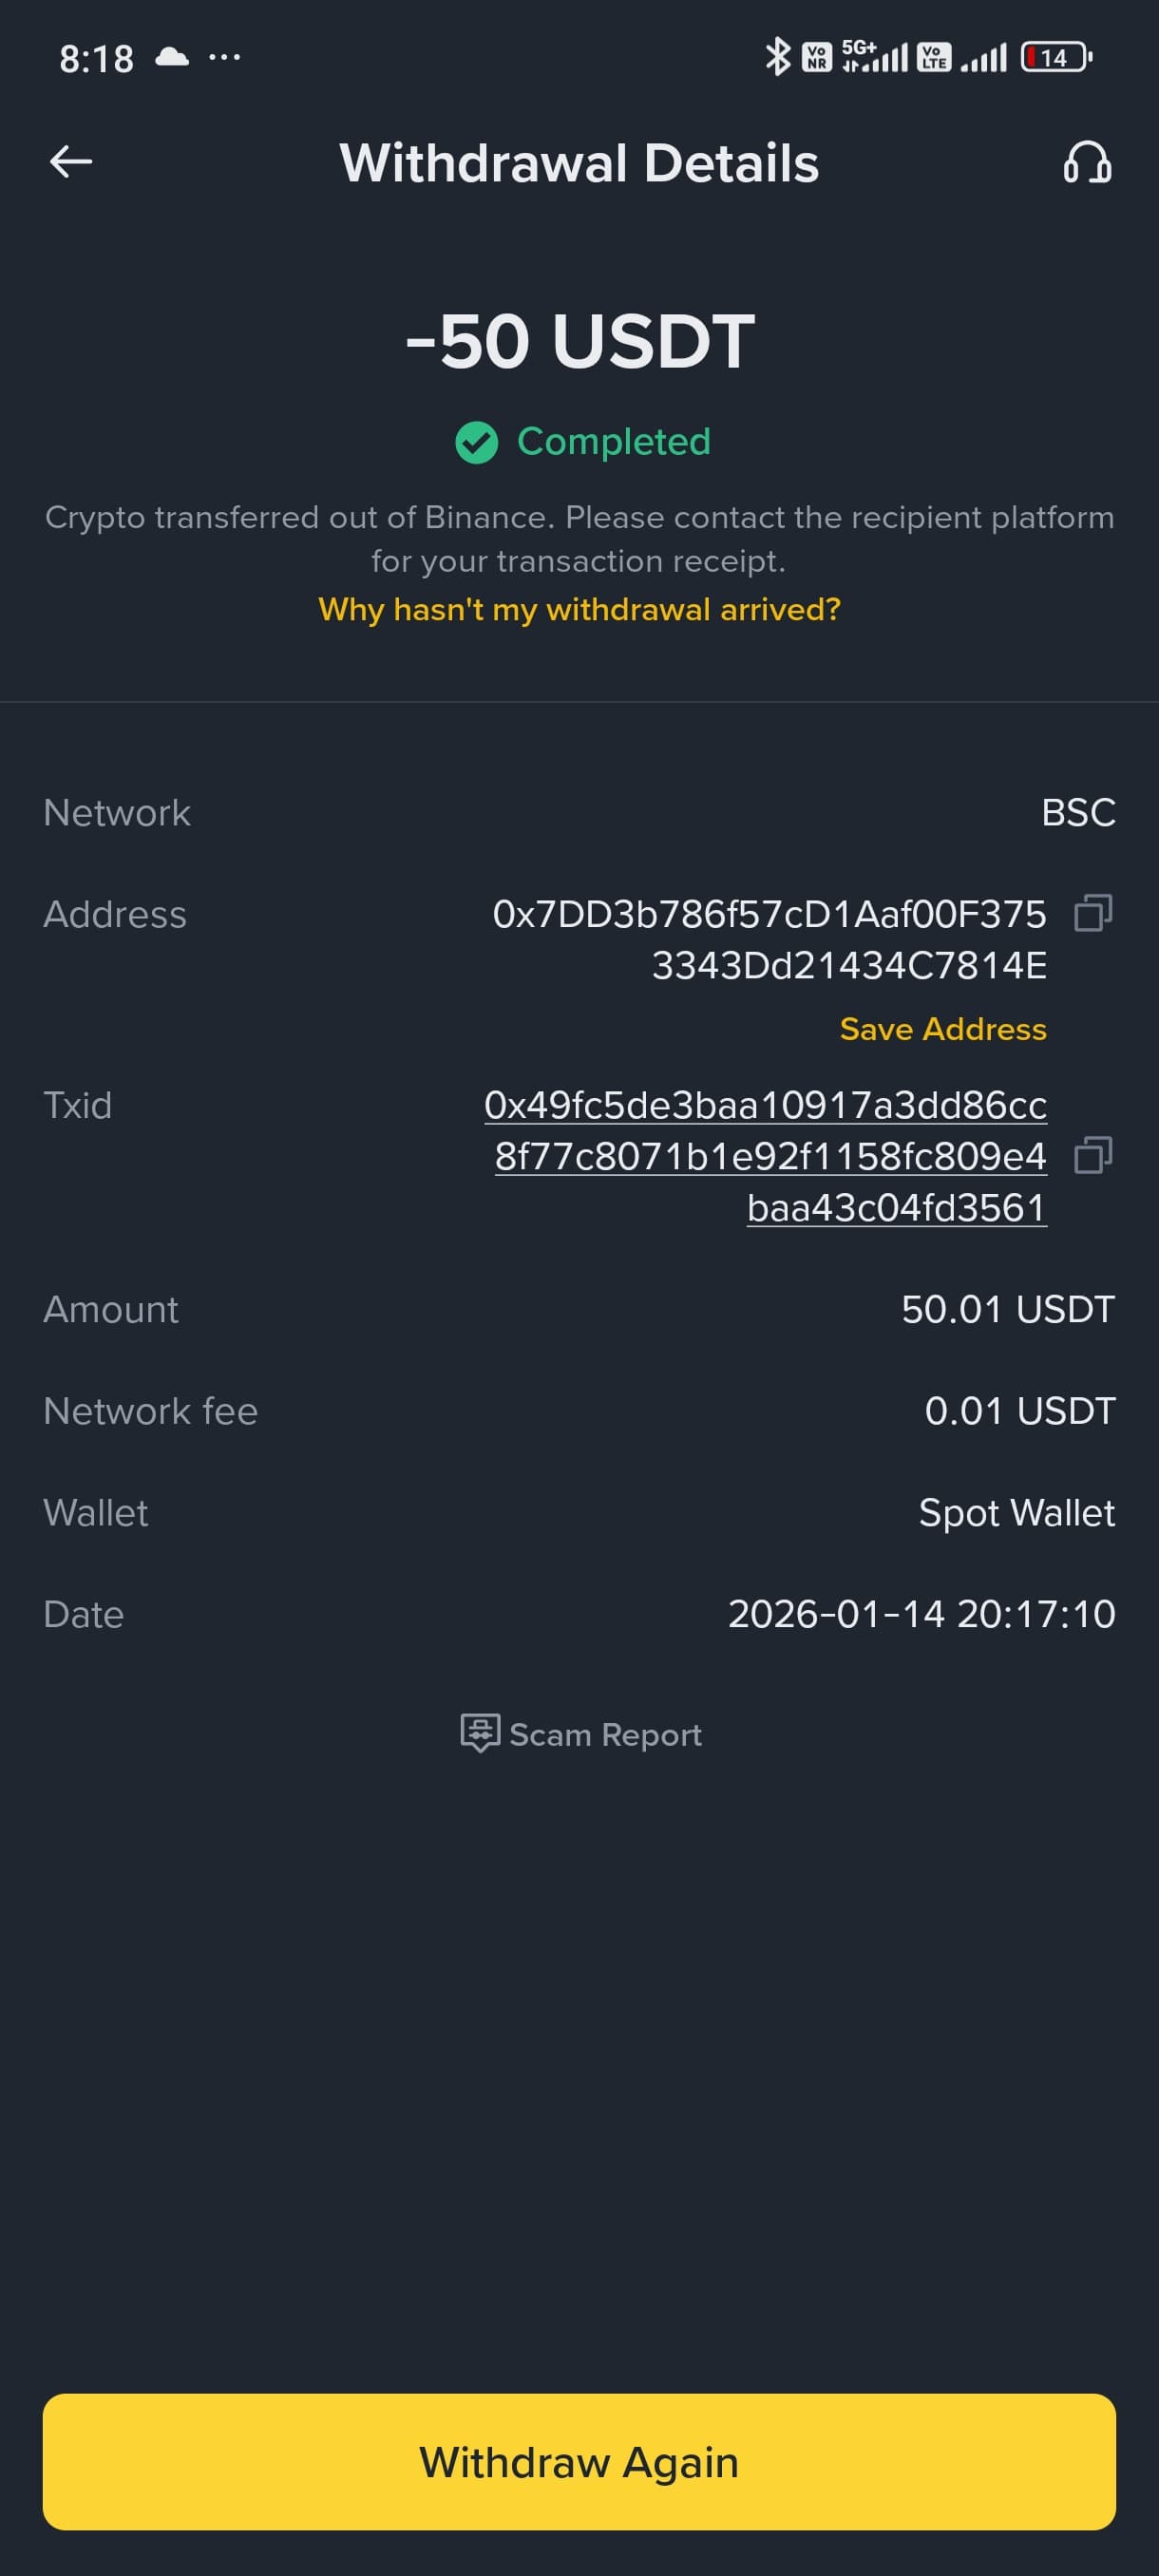Copy the withdrawal address

pyautogui.click(x=1092, y=913)
